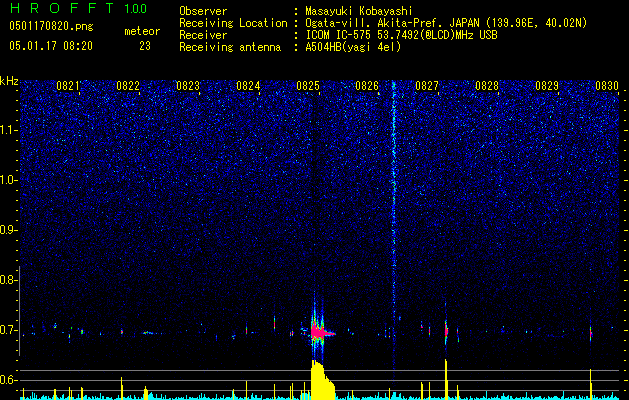Click the 0.9 kHz axis label

[x=8, y=230]
